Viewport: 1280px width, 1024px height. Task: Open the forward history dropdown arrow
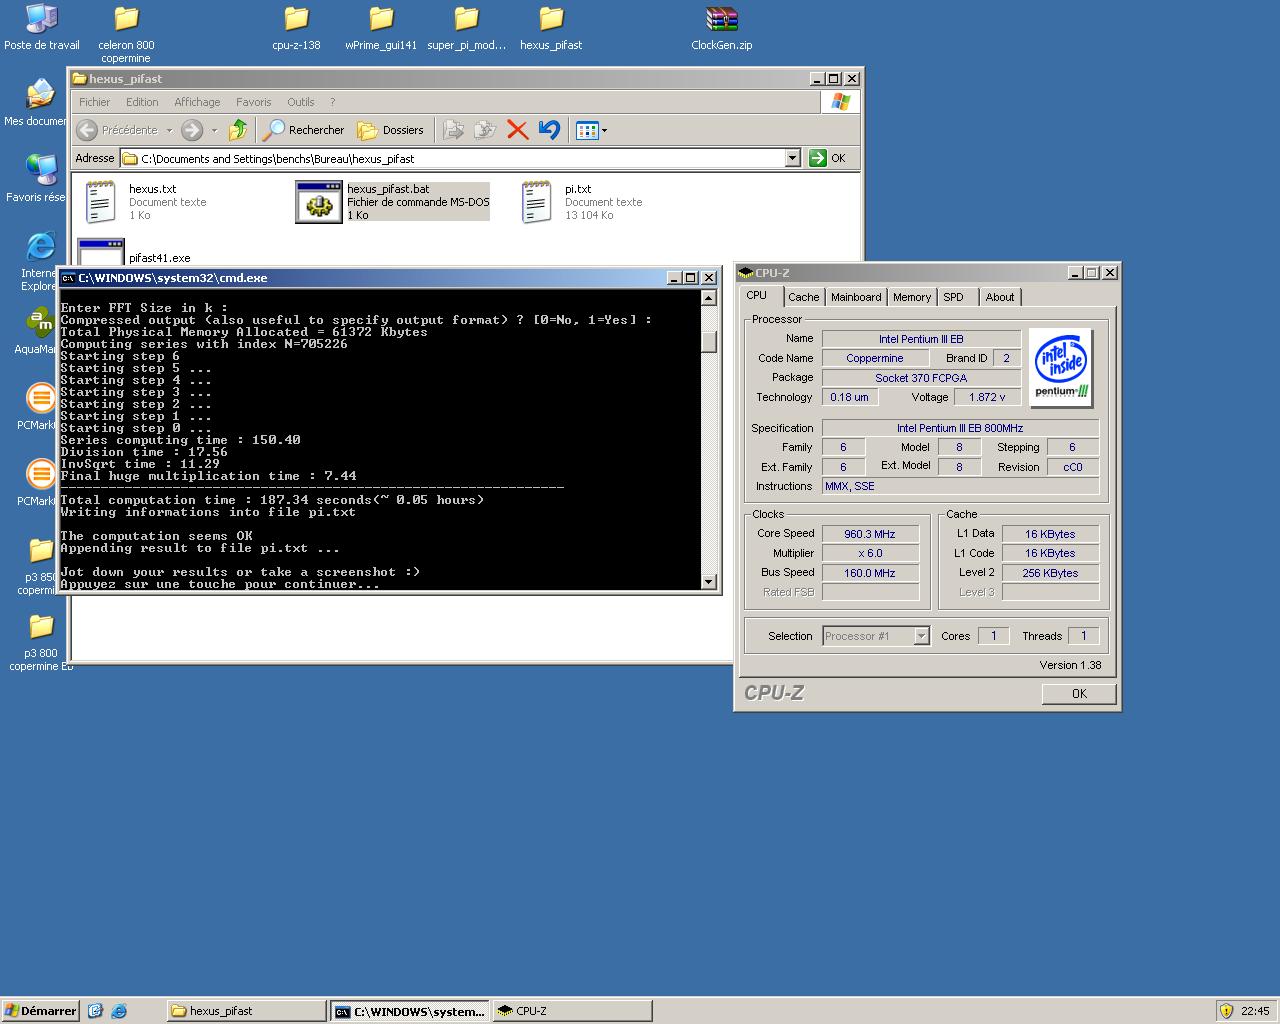pos(212,130)
